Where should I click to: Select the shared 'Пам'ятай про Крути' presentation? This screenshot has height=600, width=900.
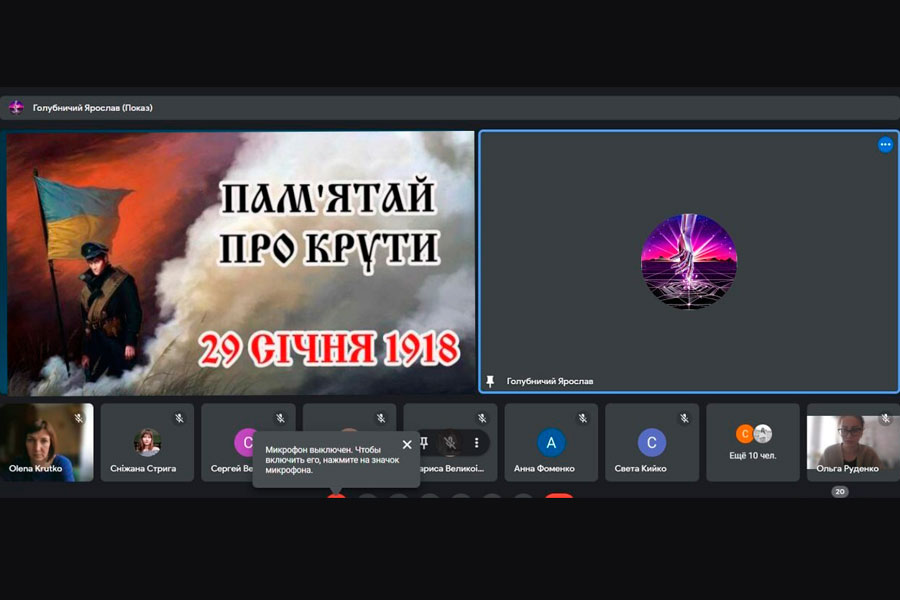[240, 264]
